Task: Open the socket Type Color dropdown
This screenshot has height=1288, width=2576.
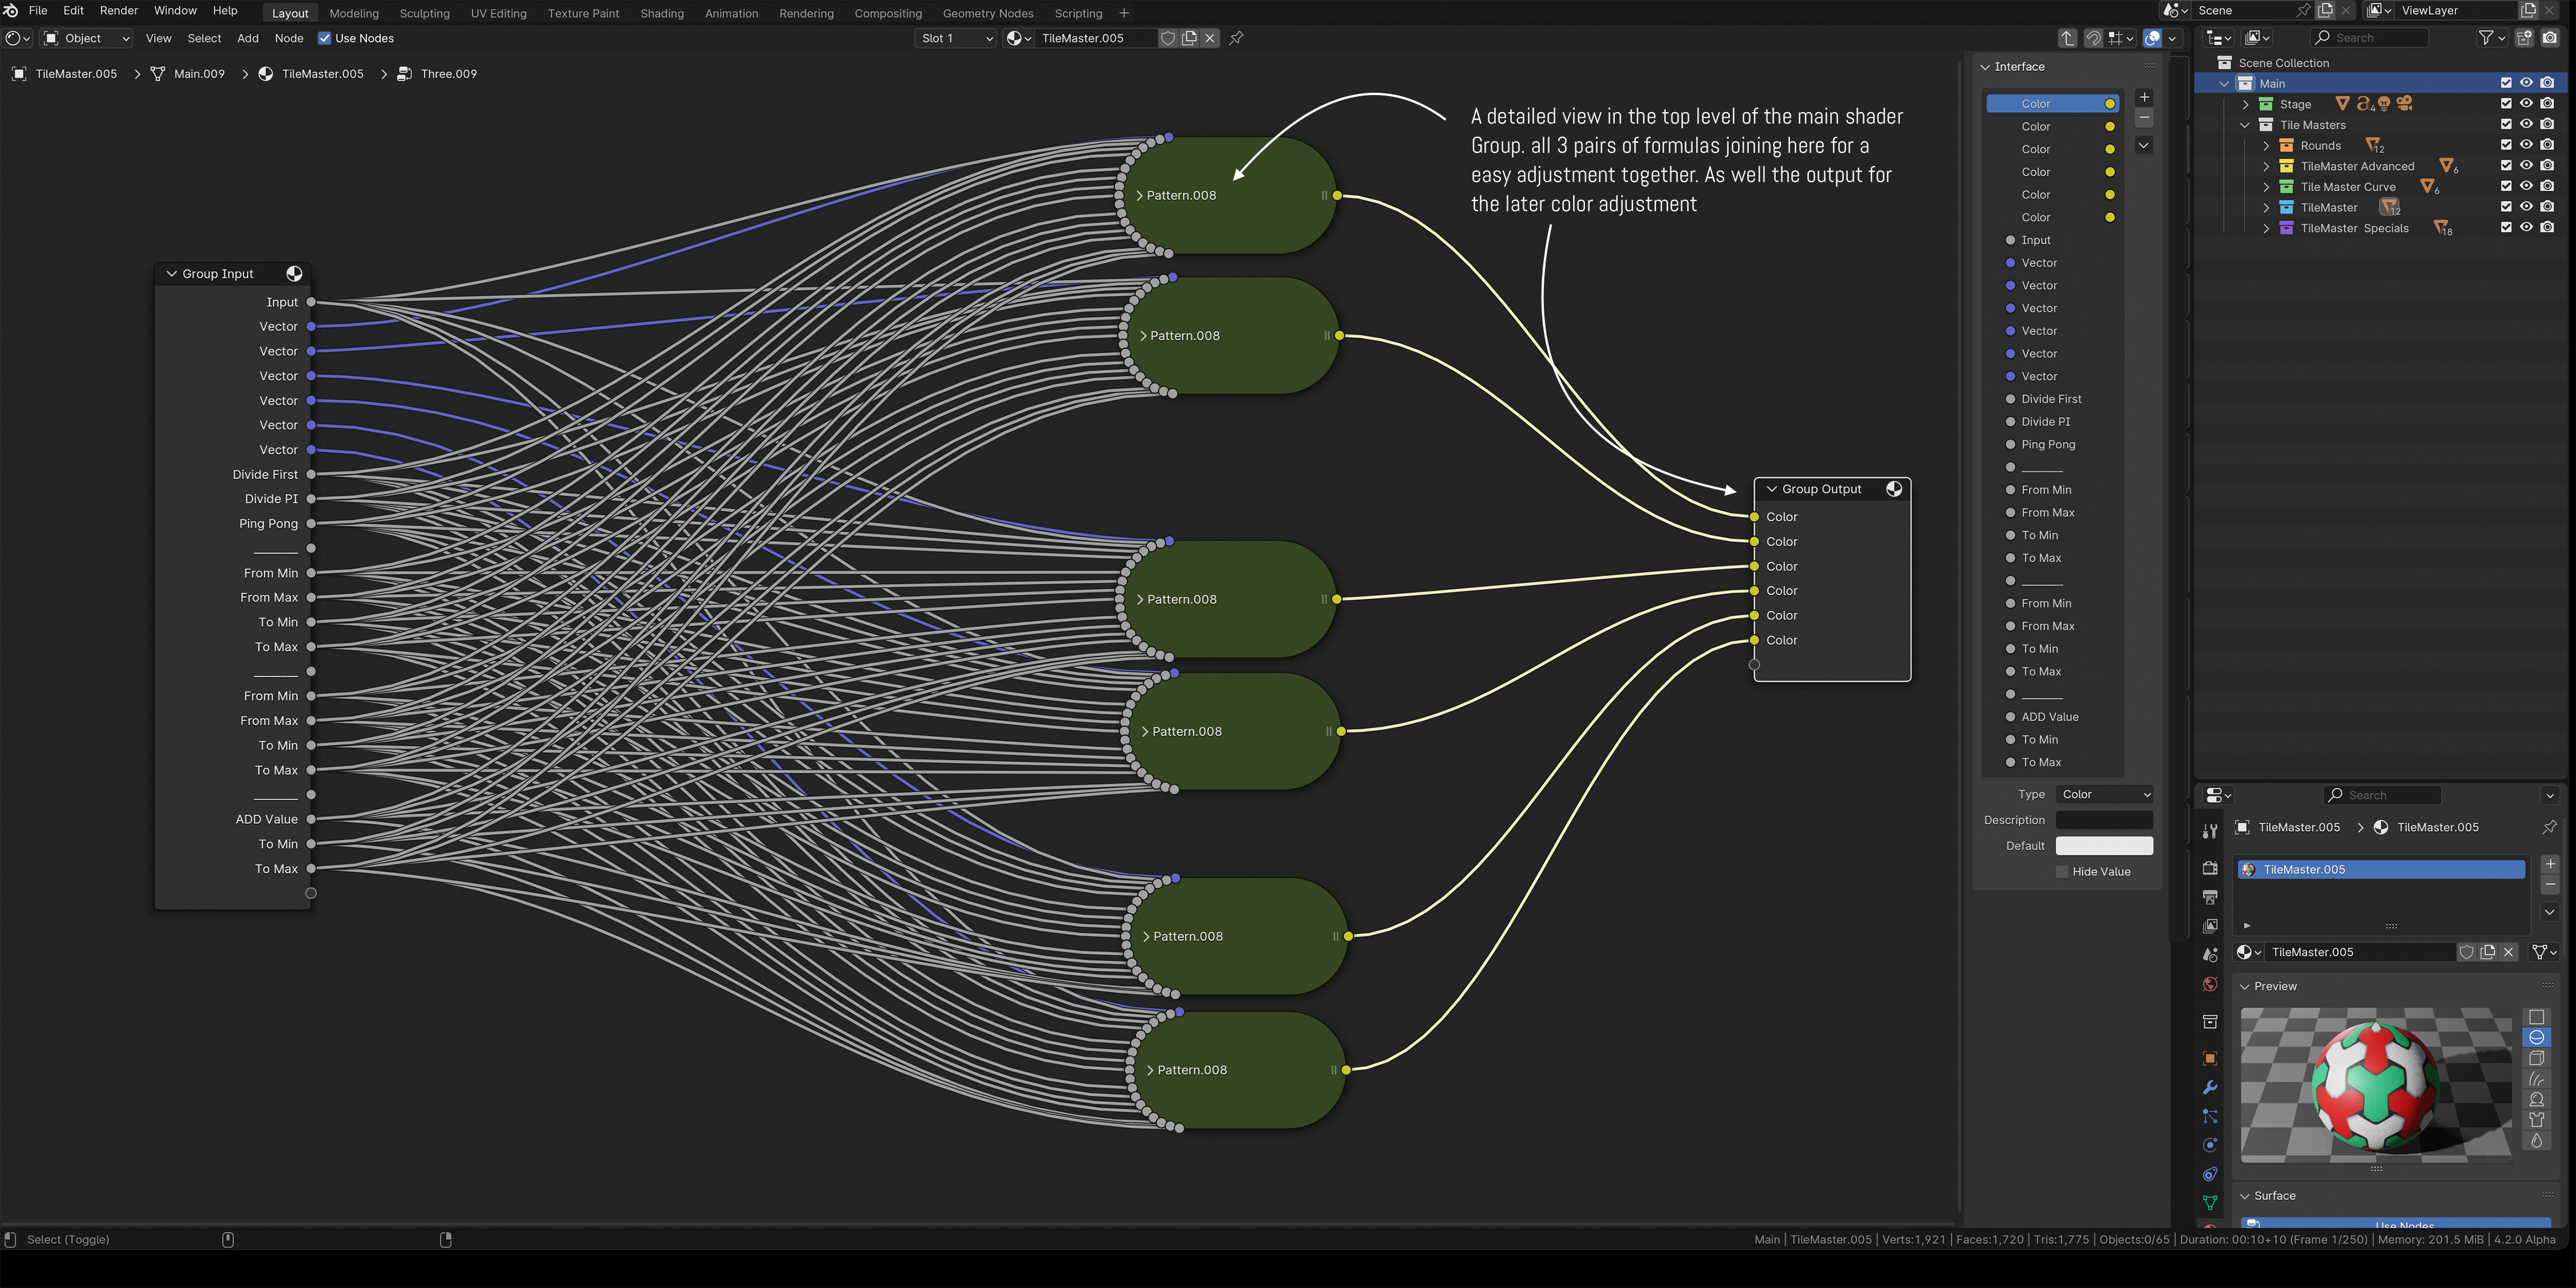Action: 2104,794
